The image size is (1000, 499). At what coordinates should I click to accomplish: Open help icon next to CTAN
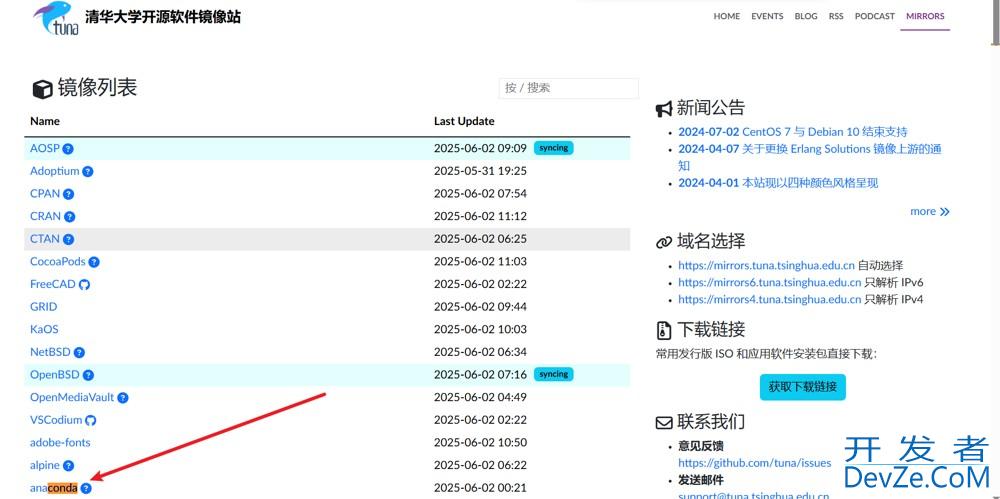click(x=68, y=239)
